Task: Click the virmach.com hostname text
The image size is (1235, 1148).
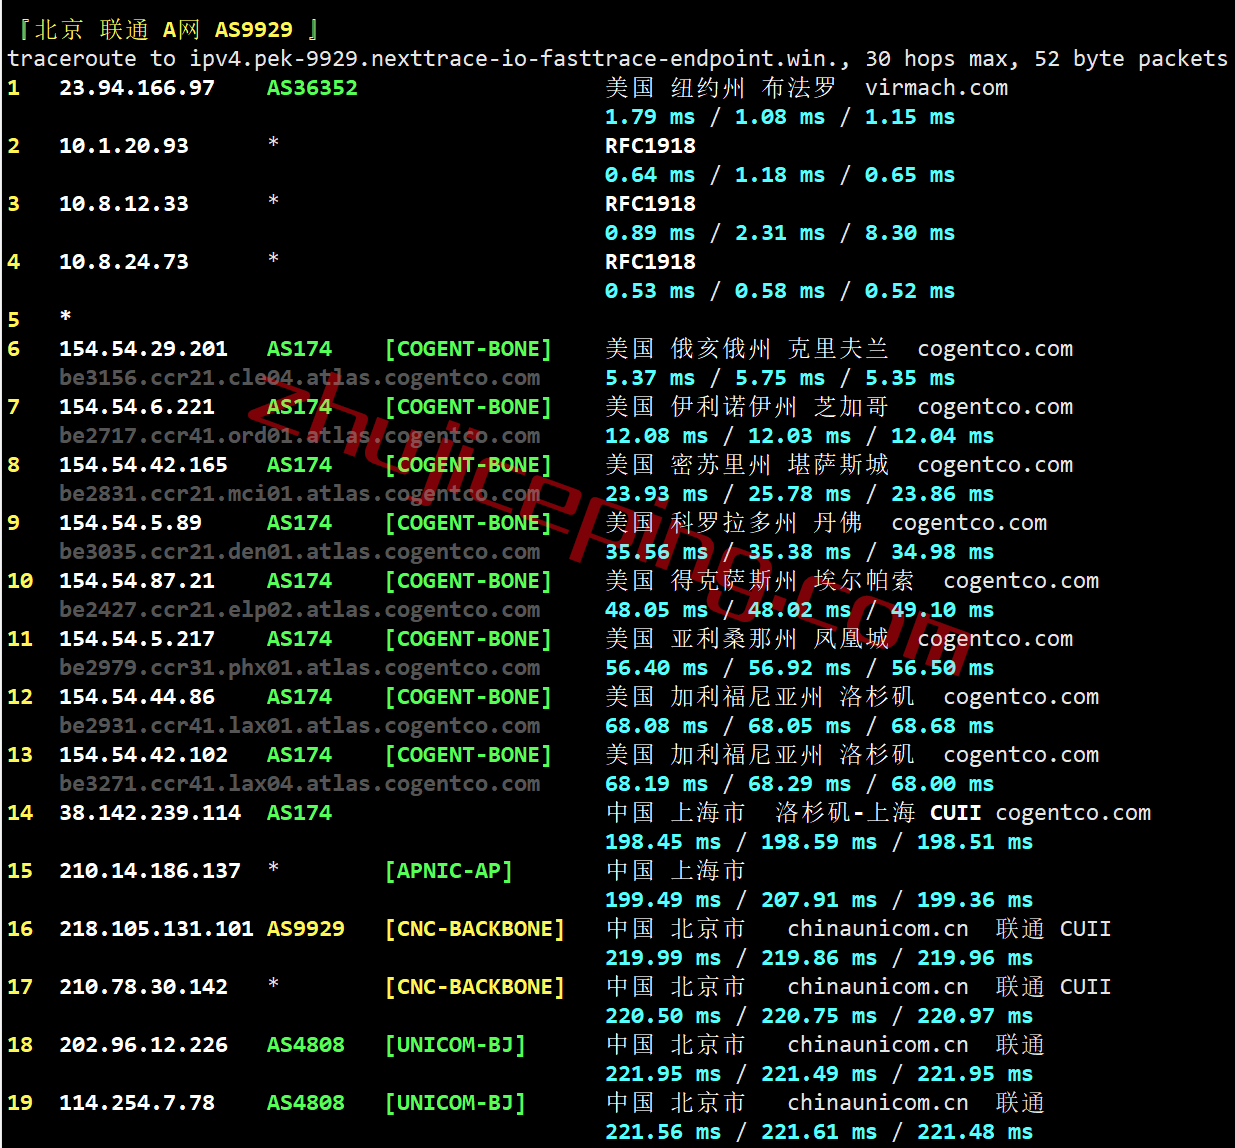Action: pos(936,88)
